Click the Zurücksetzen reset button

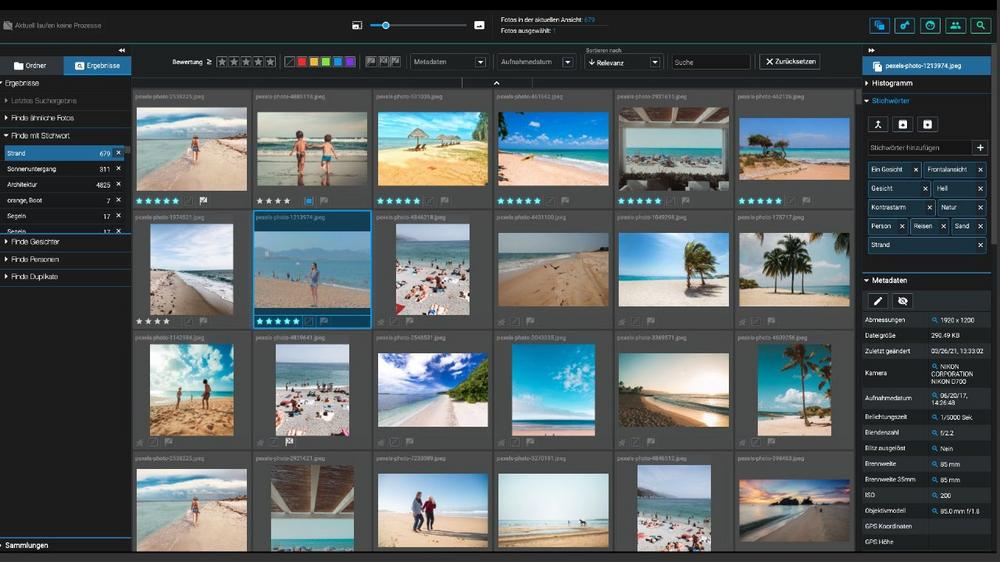tap(790, 62)
